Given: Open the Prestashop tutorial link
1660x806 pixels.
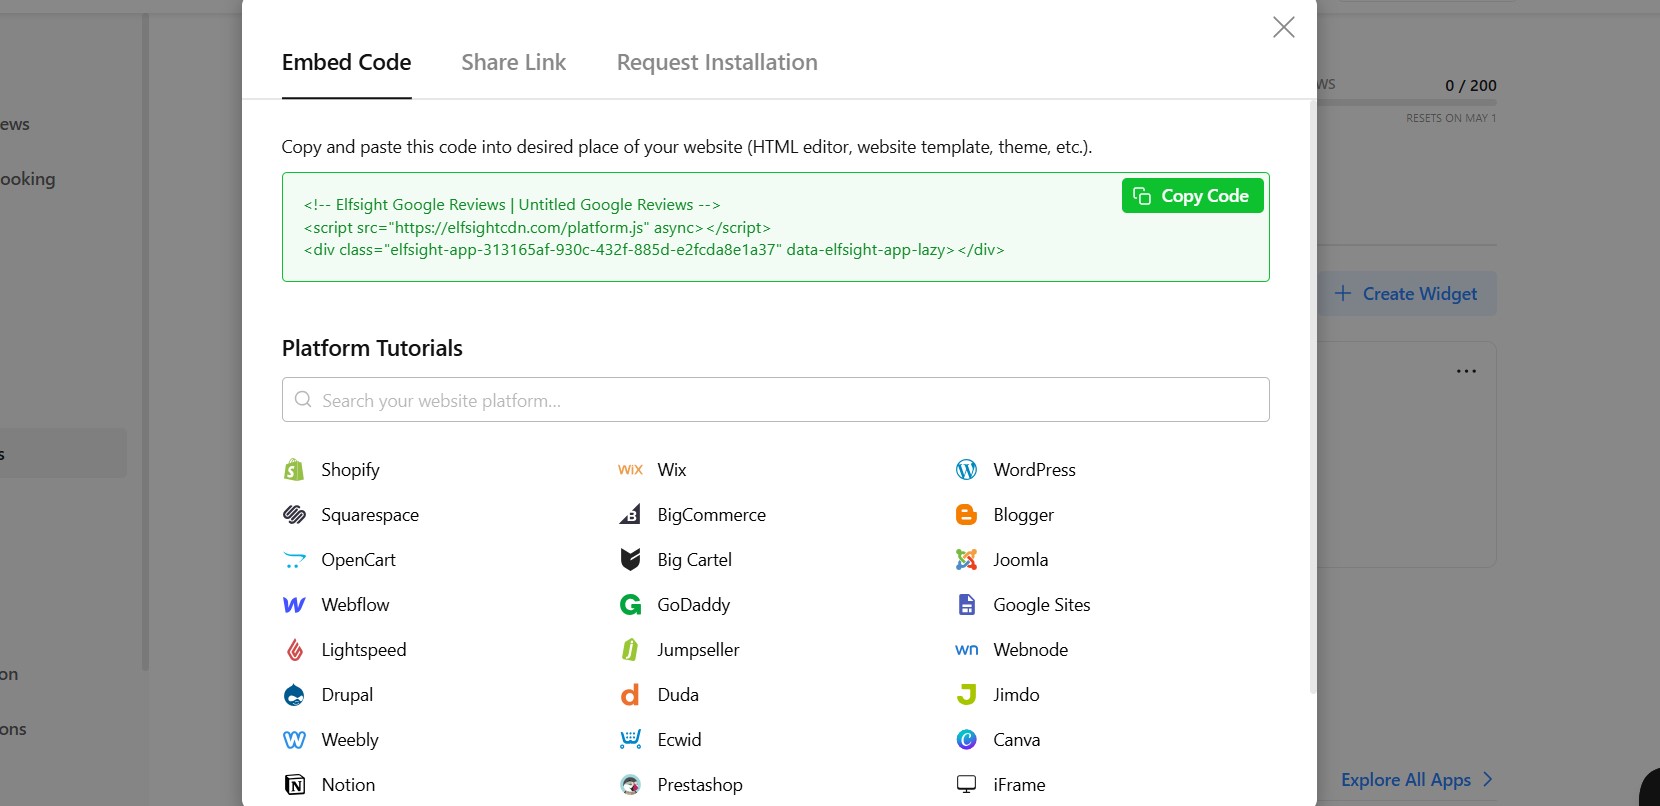Looking at the screenshot, I should tap(700, 785).
